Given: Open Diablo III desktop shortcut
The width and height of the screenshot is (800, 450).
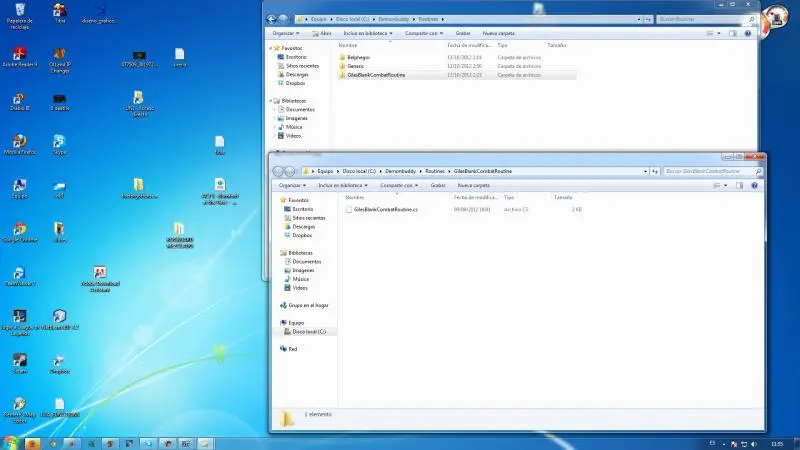Looking at the screenshot, I should pyautogui.click(x=19, y=98).
